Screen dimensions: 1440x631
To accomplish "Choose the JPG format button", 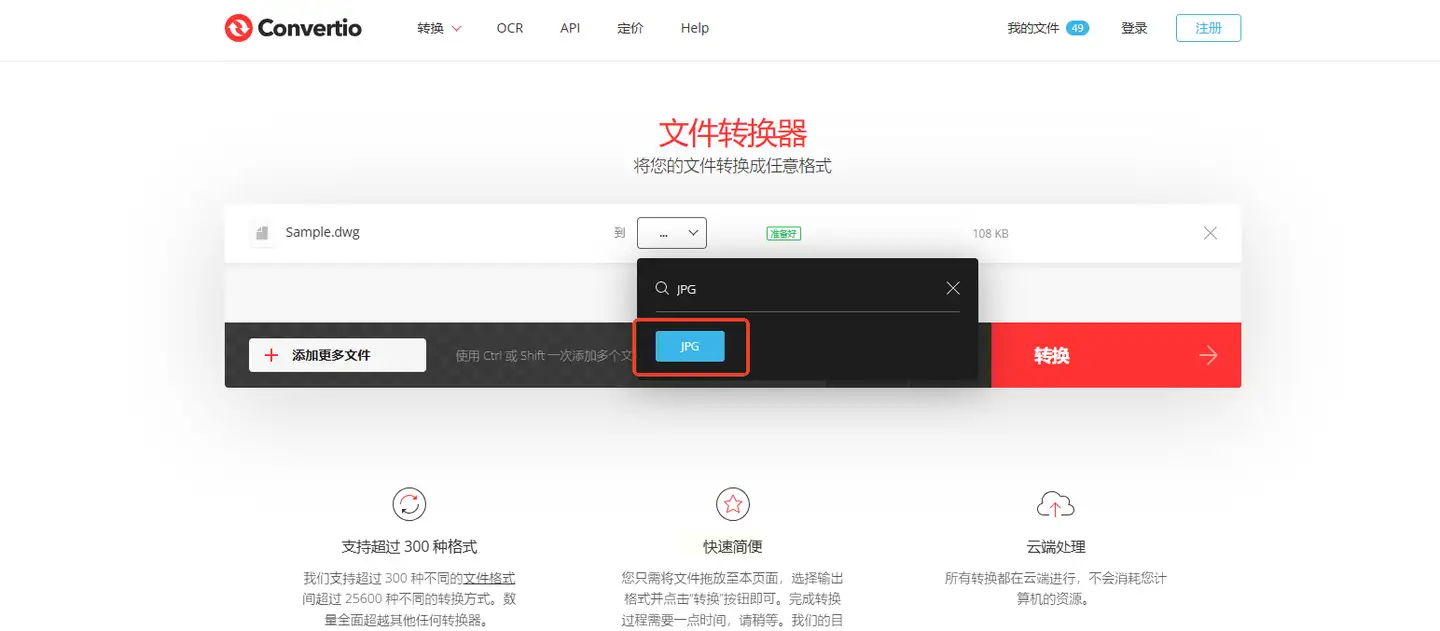I will (x=690, y=346).
